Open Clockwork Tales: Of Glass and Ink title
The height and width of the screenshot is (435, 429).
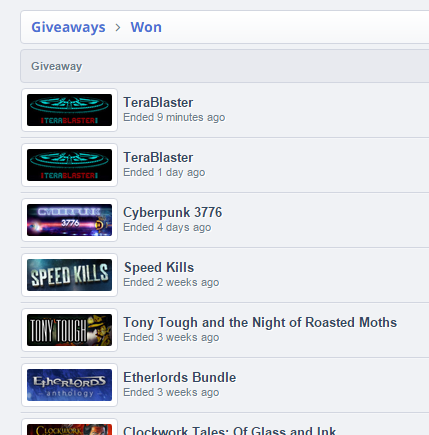[230, 430]
